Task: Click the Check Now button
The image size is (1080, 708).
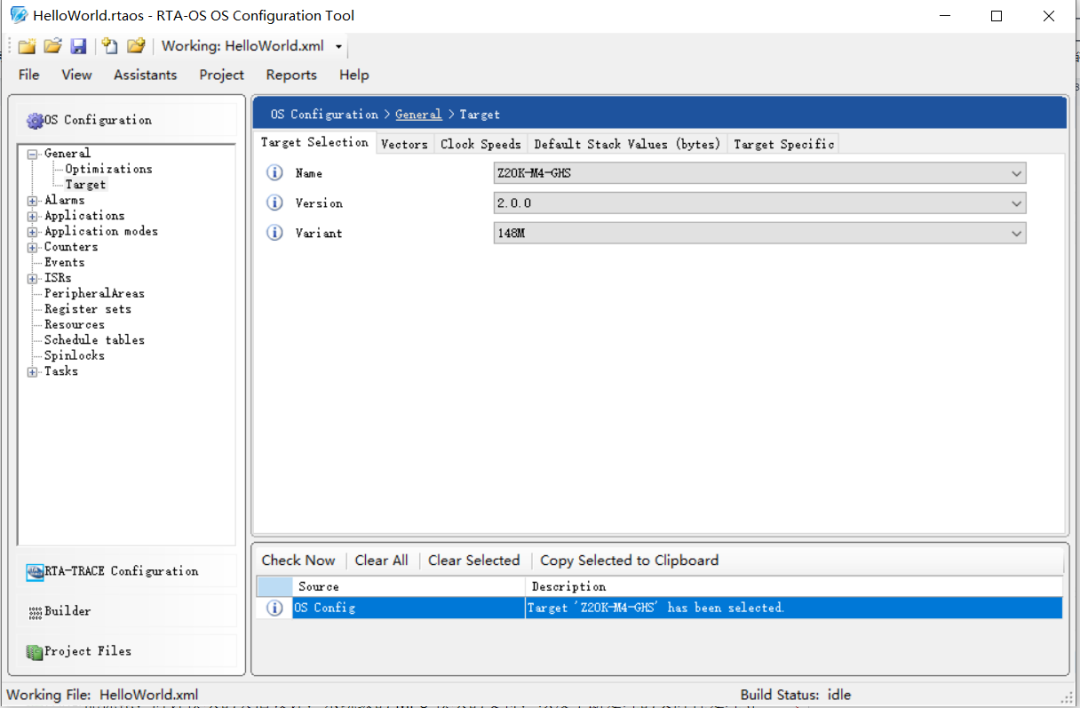Action: (298, 560)
